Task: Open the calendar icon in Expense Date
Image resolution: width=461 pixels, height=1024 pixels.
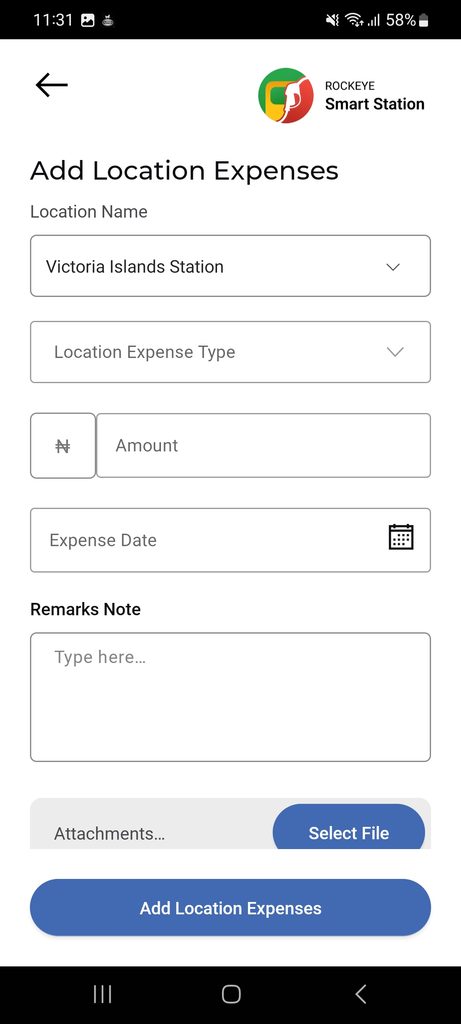Action: (401, 537)
